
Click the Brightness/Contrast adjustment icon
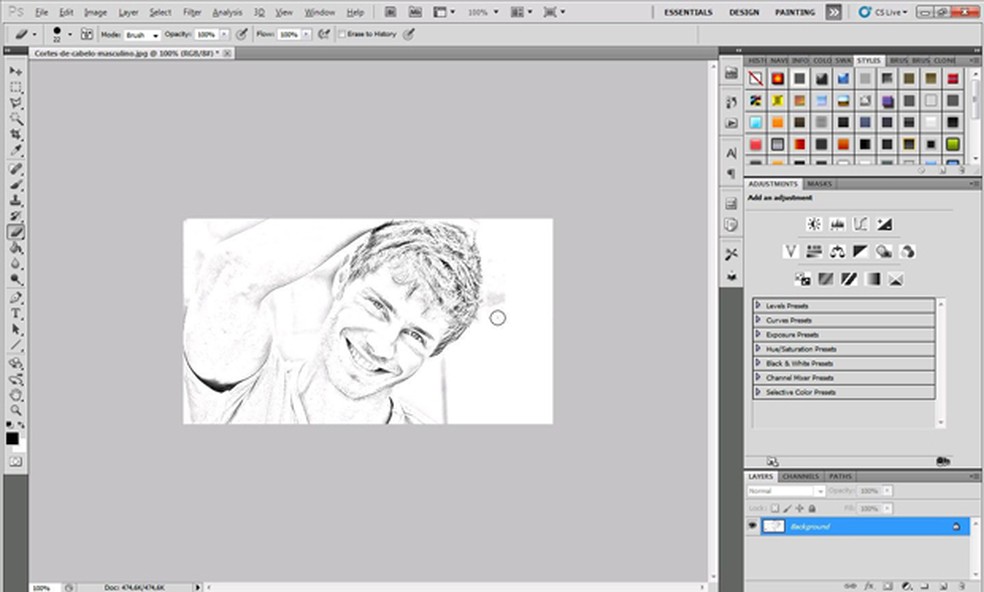(814, 224)
